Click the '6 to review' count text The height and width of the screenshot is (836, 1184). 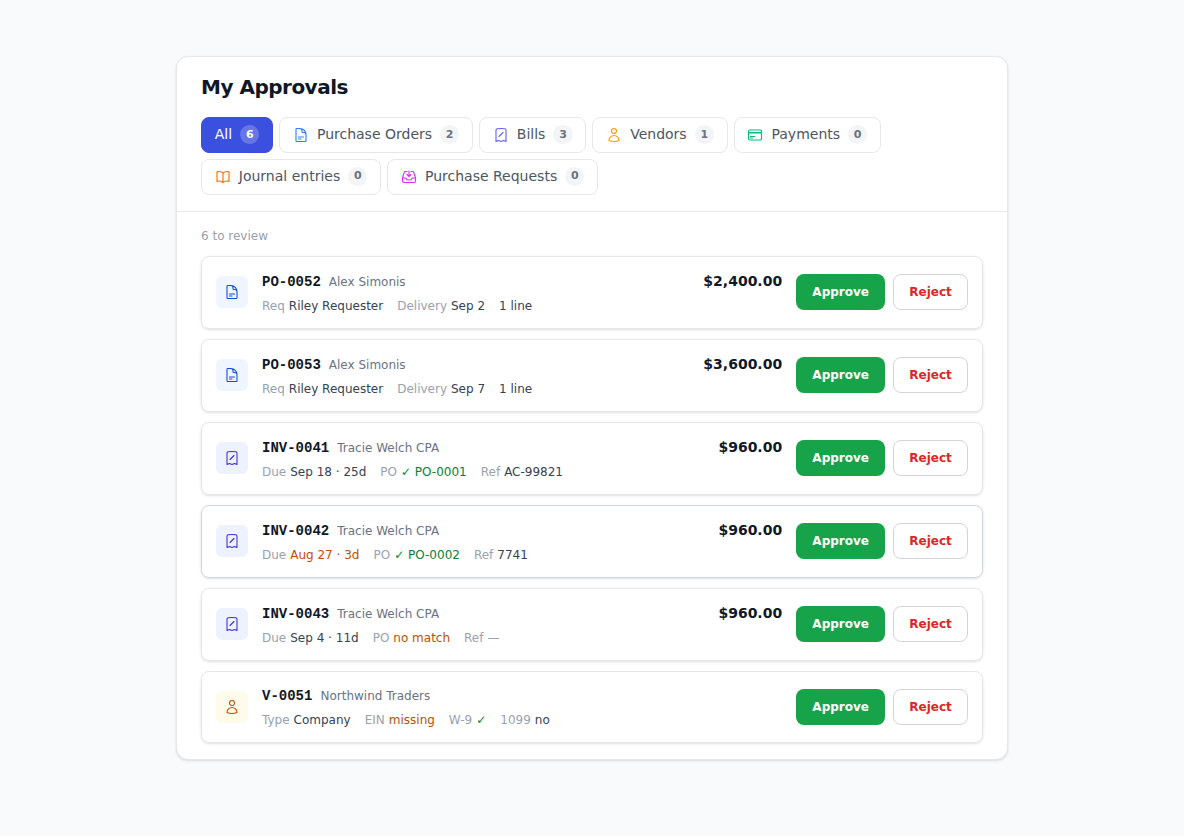234,236
